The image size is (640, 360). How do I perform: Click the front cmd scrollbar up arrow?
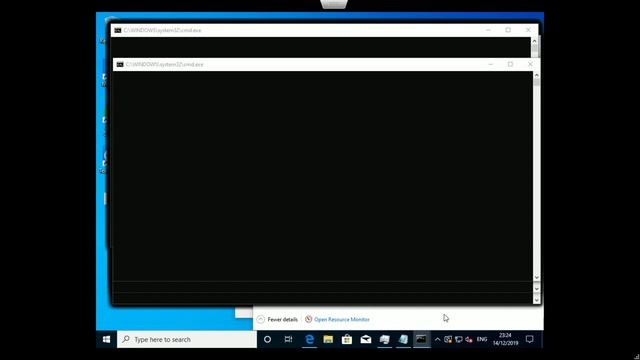click(x=537, y=76)
